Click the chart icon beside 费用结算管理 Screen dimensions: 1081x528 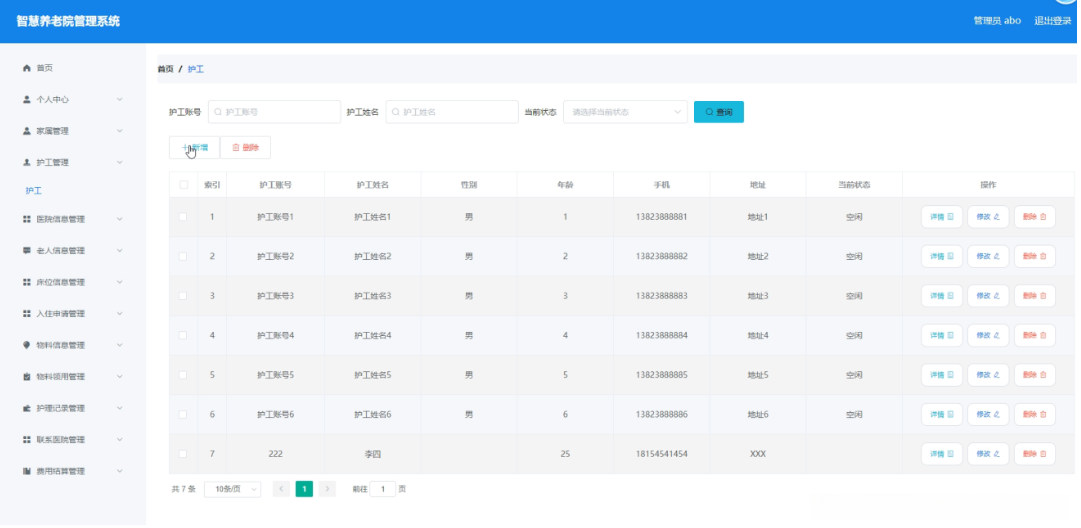(x=27, y=471)
